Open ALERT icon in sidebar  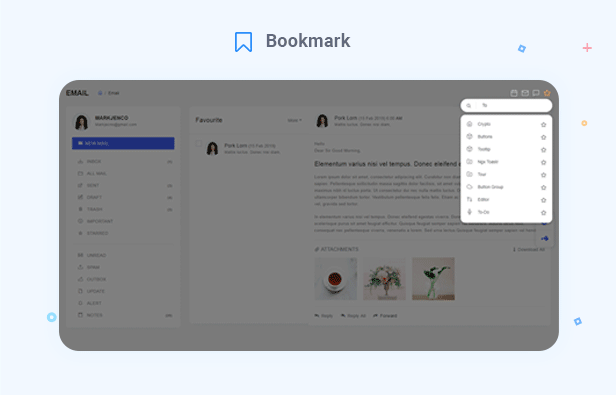[x=80, y=303]
